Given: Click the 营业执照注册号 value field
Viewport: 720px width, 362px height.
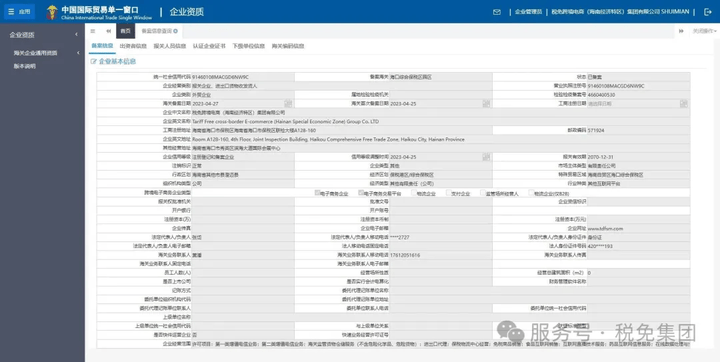Looking at the screenshot, I should (638, 86).
